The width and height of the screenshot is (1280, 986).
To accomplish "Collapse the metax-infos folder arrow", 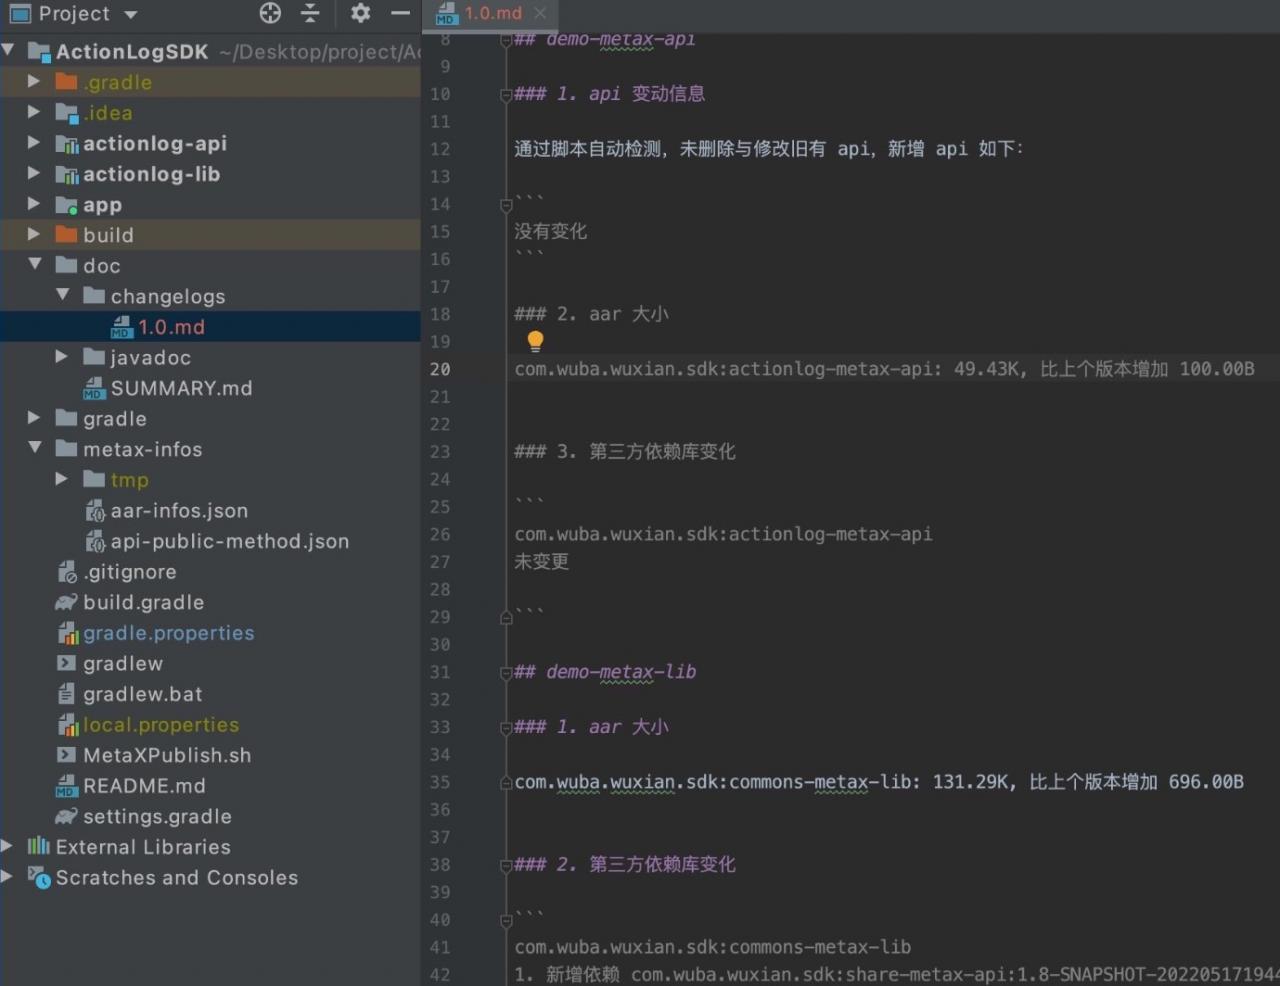I will pos(35,448).
